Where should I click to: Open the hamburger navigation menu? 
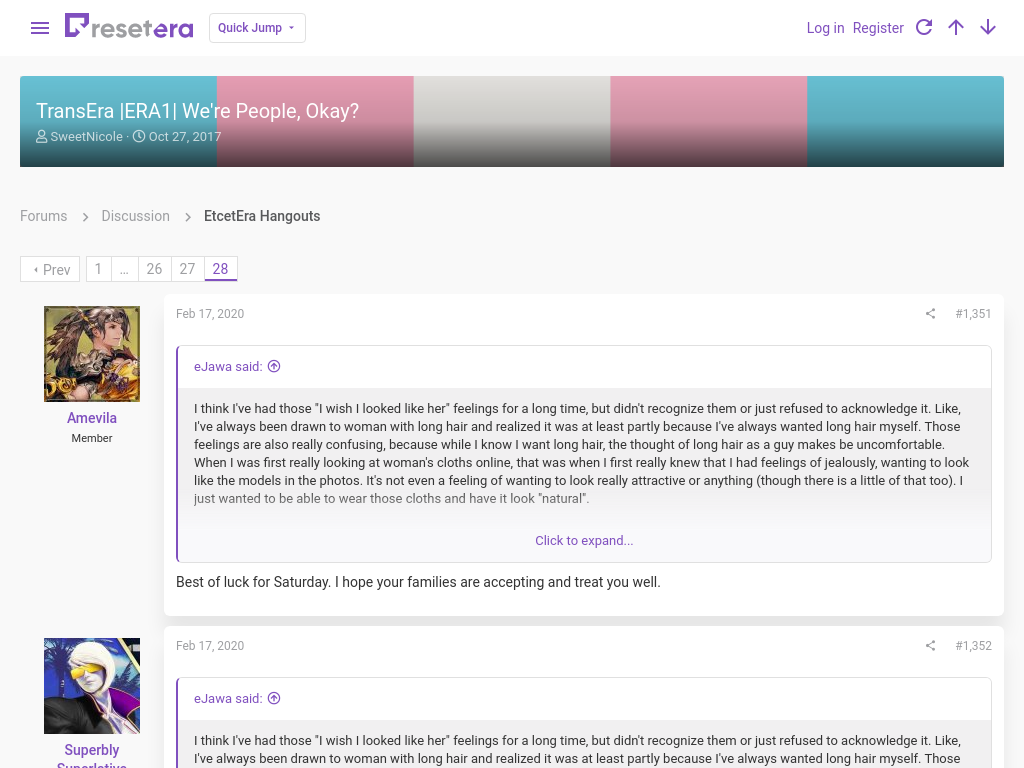click(x=40, y=28)
